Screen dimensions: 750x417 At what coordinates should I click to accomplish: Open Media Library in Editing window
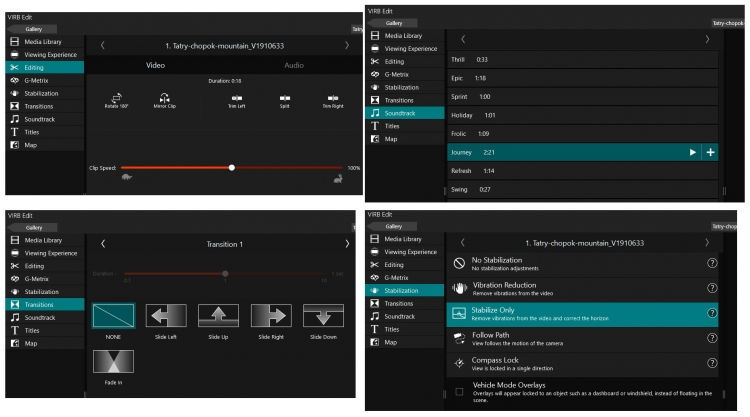[45, 42]
